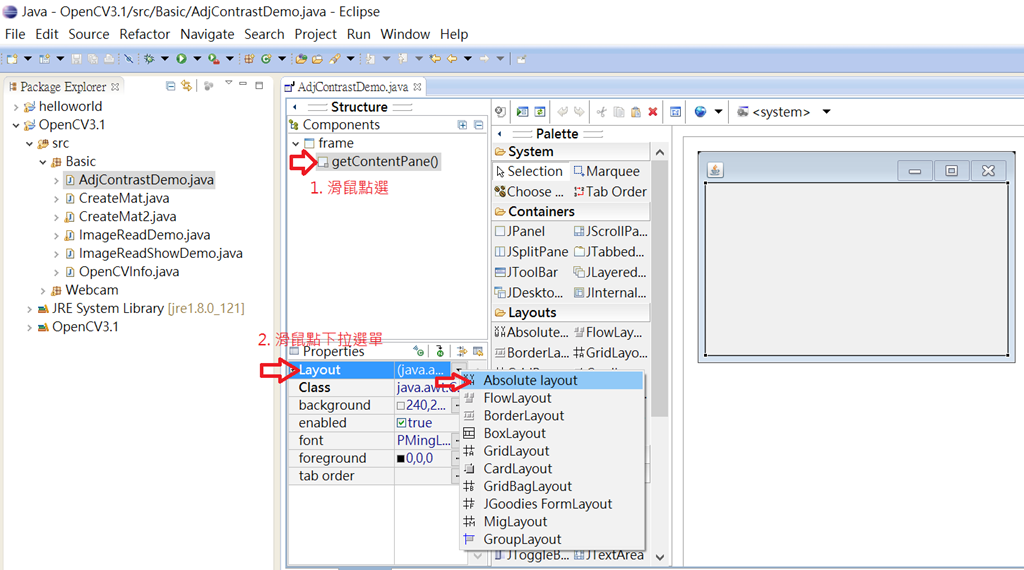Select the Selection tool in Palette
Viewport: 1024px width, 570px height.
pos(530,171)
